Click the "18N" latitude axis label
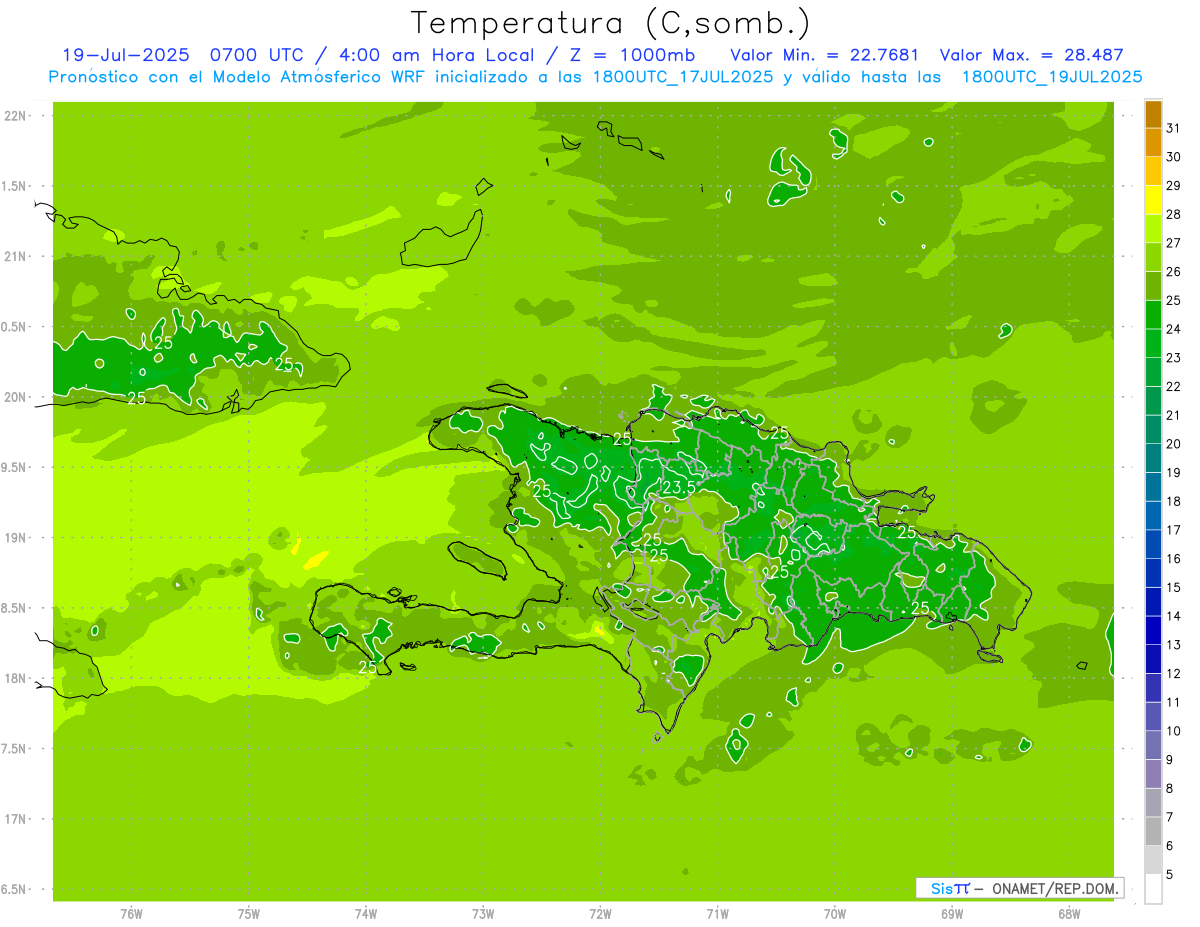This screenshot has width=1200, height=927. pos(17,678)
